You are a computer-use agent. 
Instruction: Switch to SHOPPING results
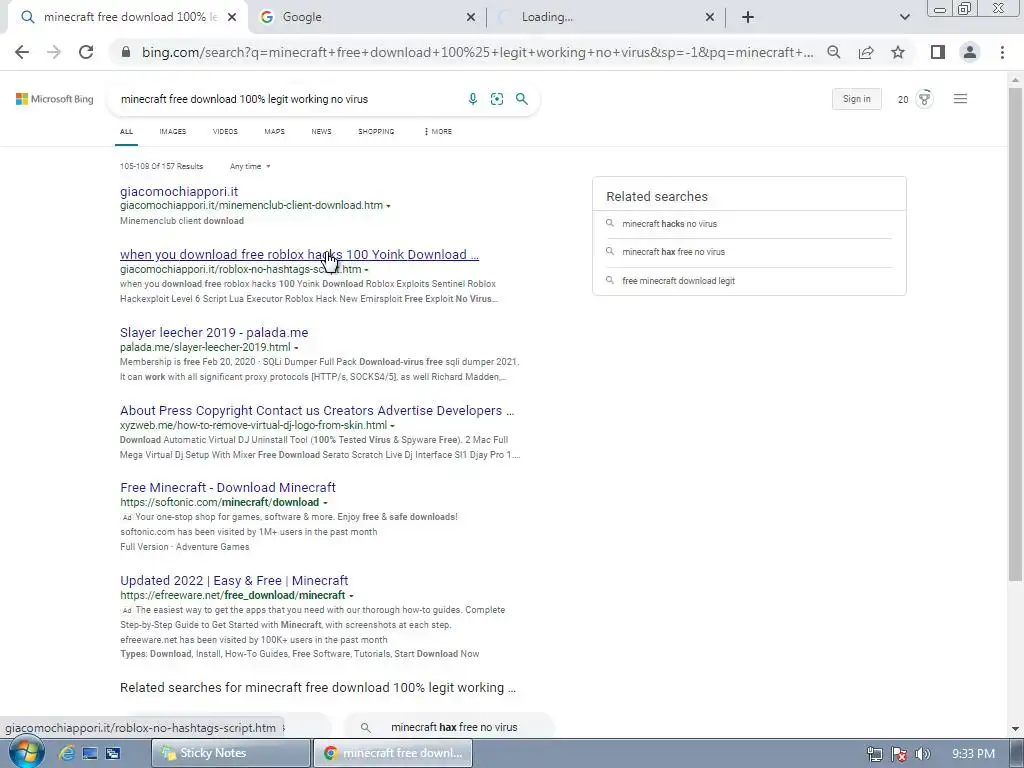pyautogui.click(x=376, y=131)
